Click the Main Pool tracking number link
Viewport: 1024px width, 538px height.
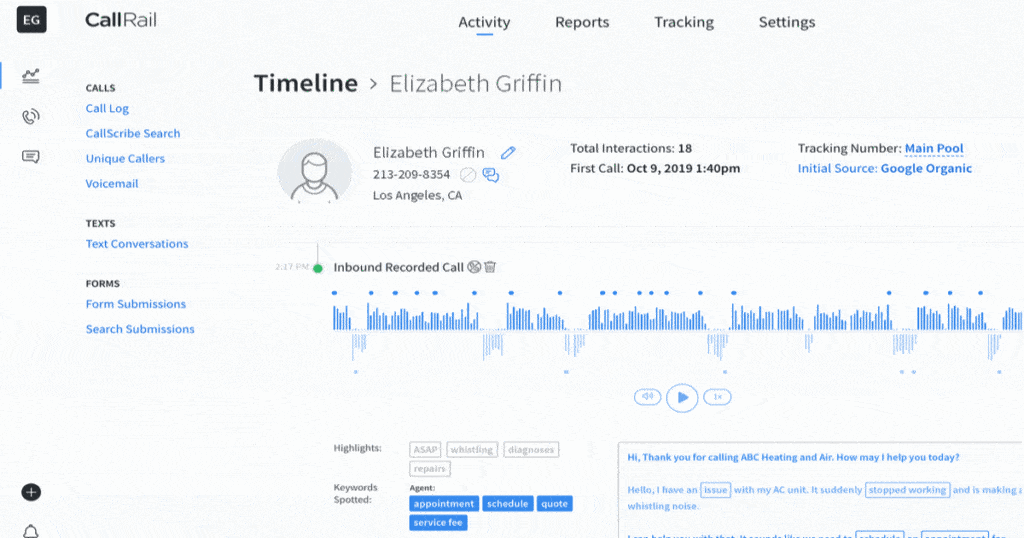934,148
